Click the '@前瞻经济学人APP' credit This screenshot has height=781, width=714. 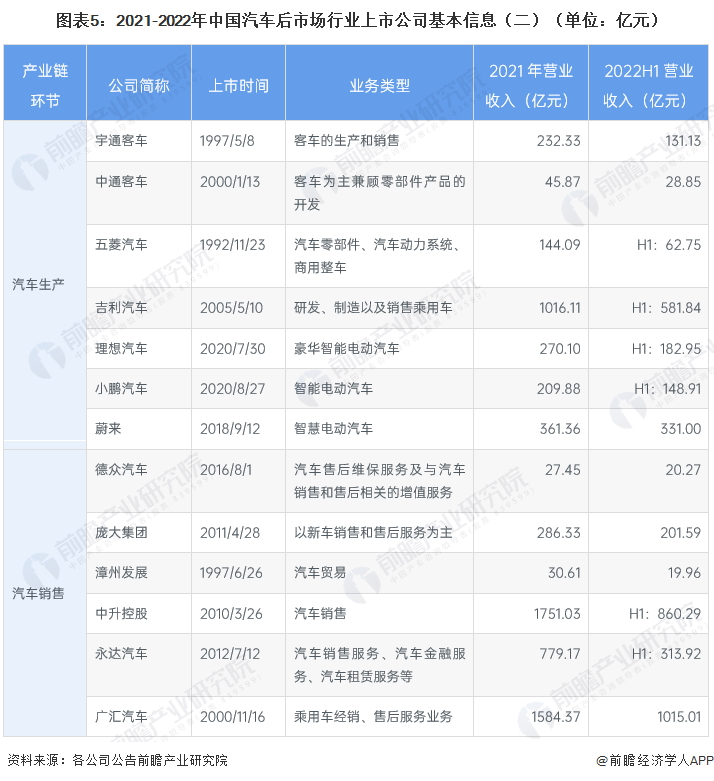[x=655, y=760]
